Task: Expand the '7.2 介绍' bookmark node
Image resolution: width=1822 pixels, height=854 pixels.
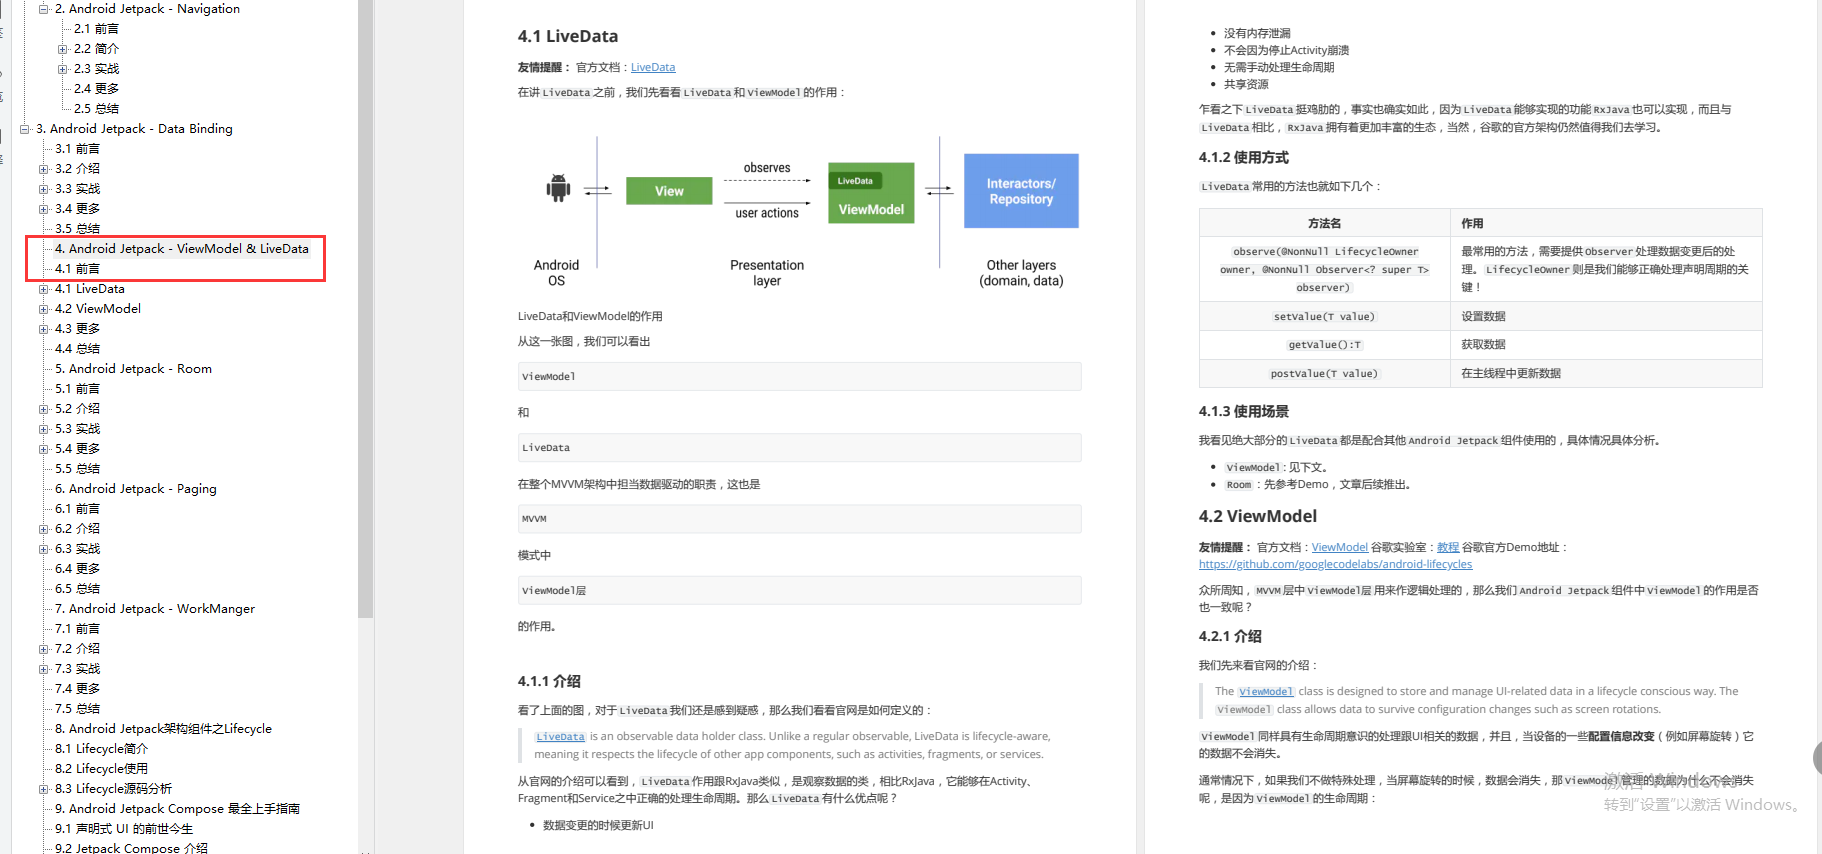Action: (x=43, y=649)
